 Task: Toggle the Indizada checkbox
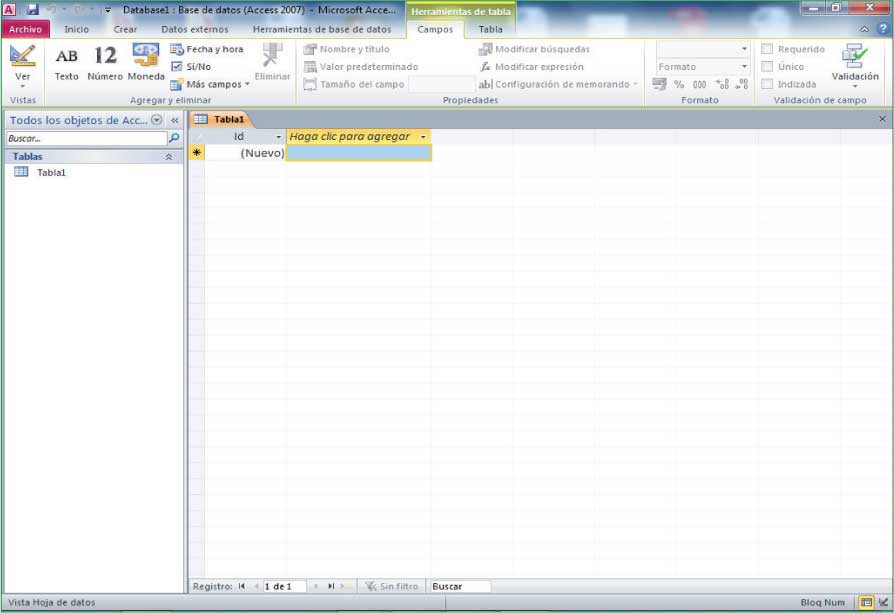[x=767, y=84]
